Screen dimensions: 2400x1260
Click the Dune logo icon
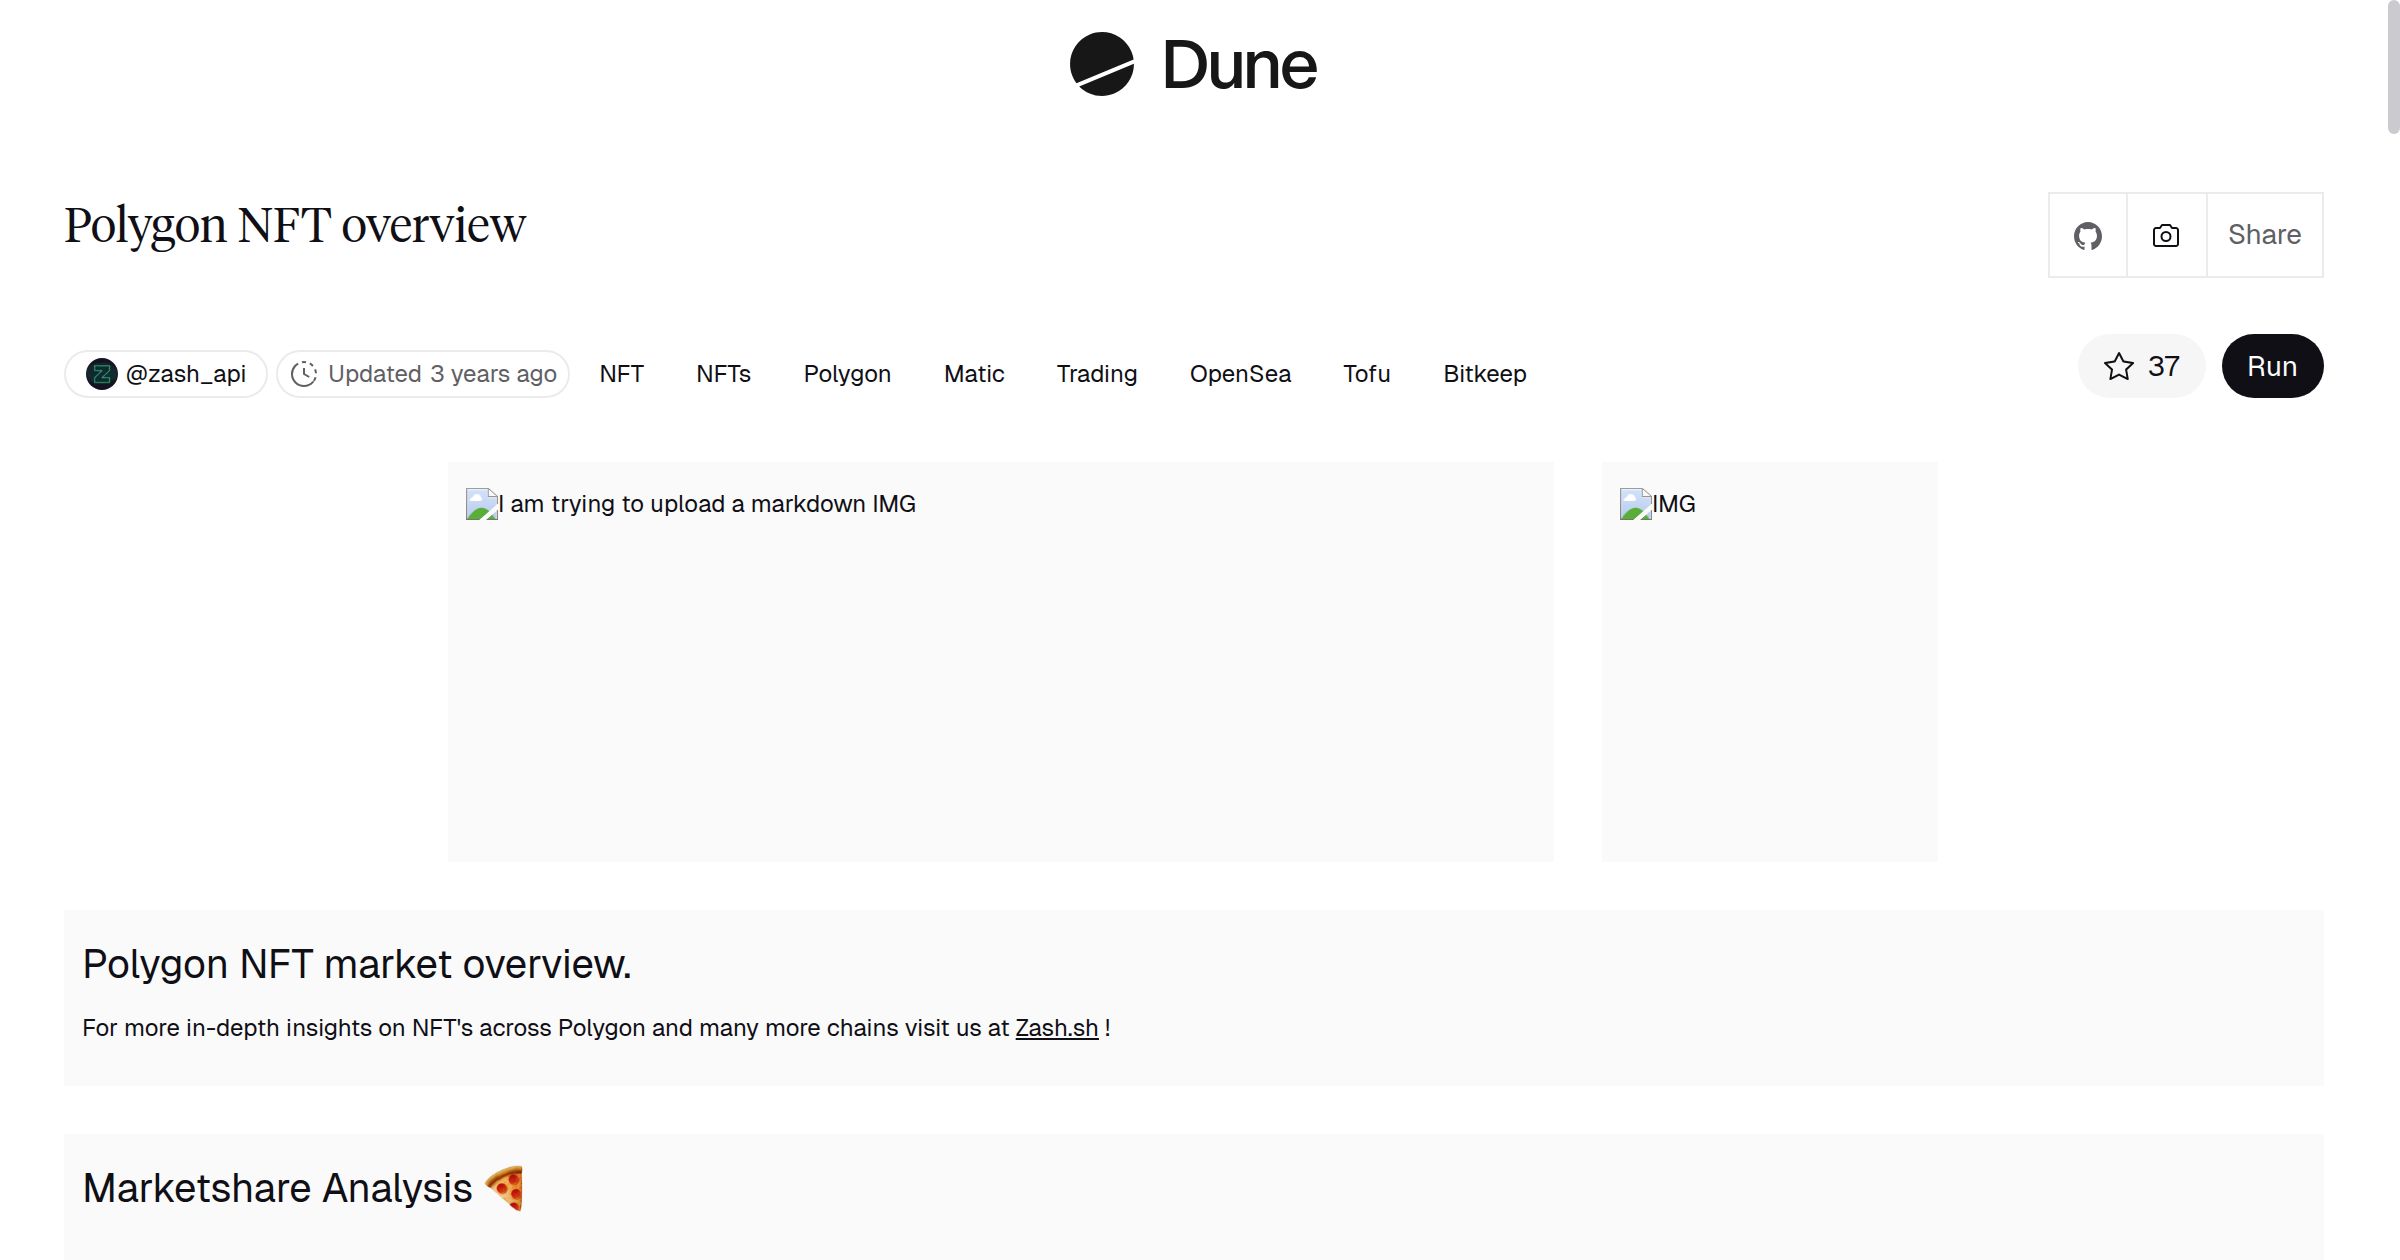pyautogui.click(x=1101, y=64)
